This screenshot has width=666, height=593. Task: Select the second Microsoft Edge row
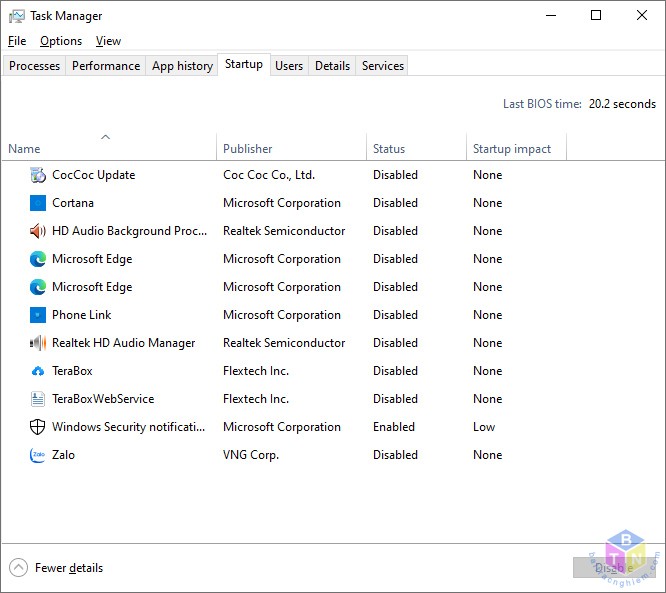pos(333,287)
